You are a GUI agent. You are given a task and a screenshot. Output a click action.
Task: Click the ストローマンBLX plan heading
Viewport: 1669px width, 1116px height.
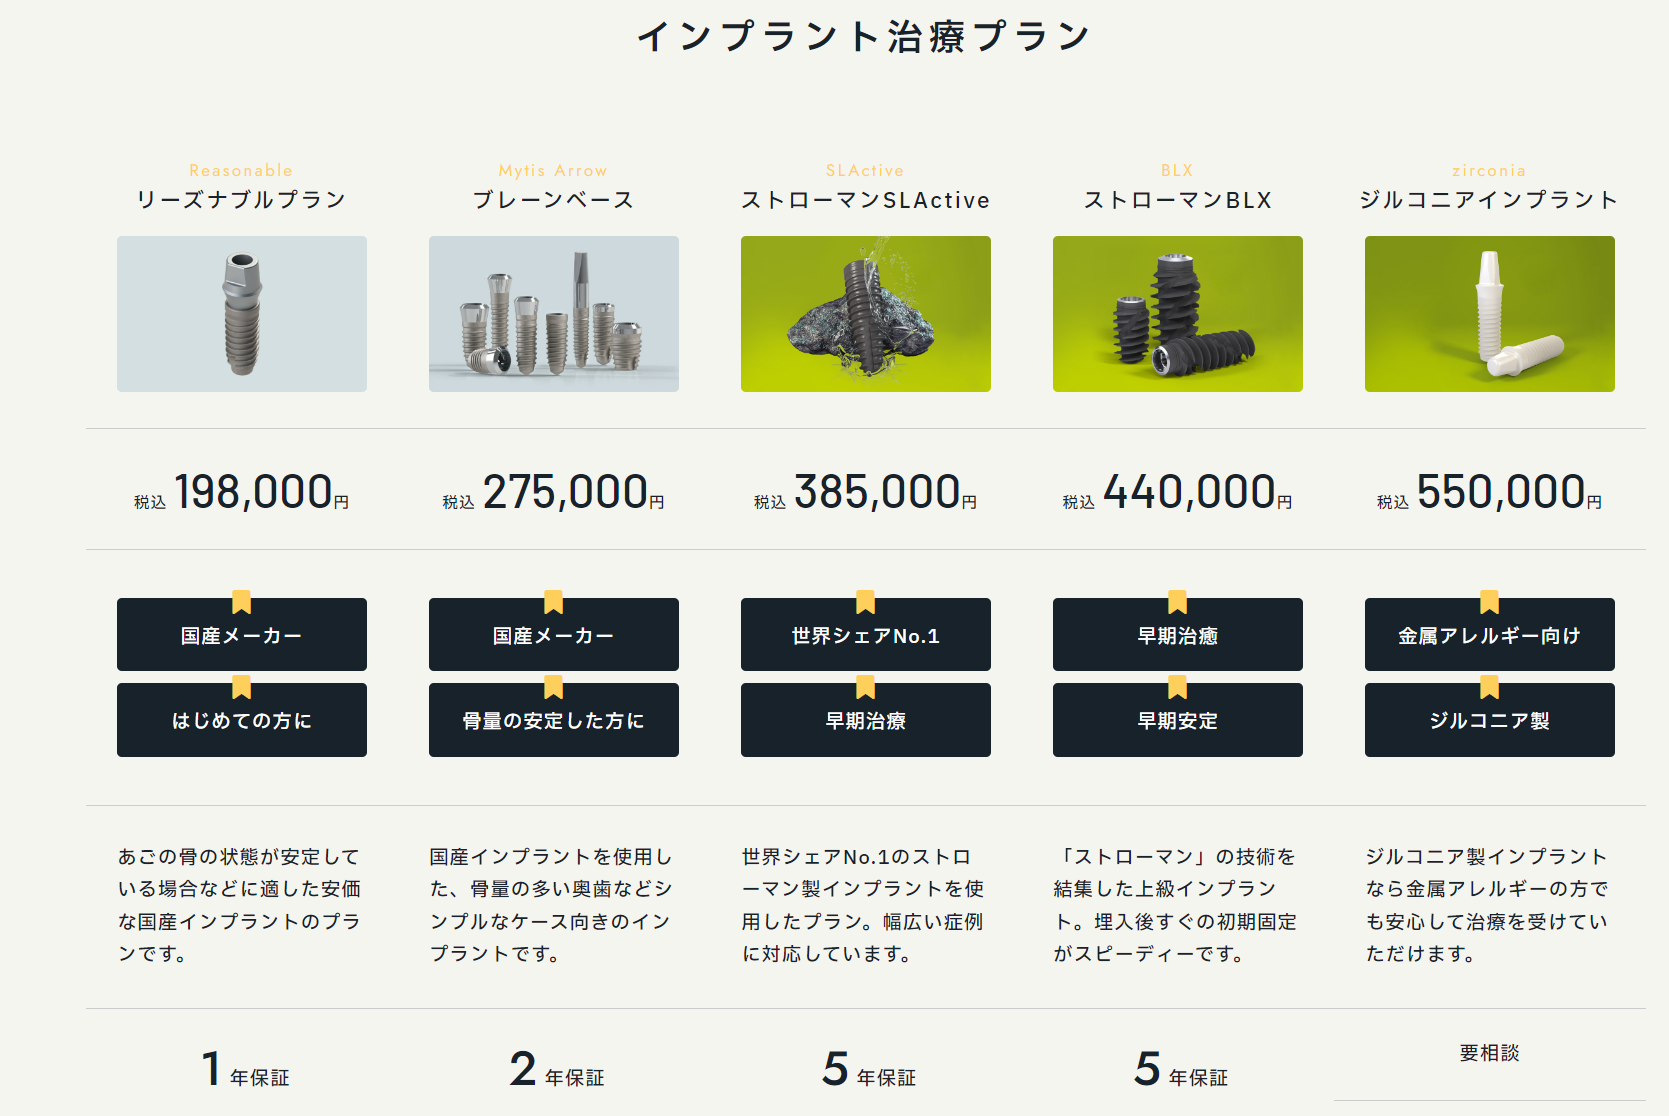click(1177, 199)
